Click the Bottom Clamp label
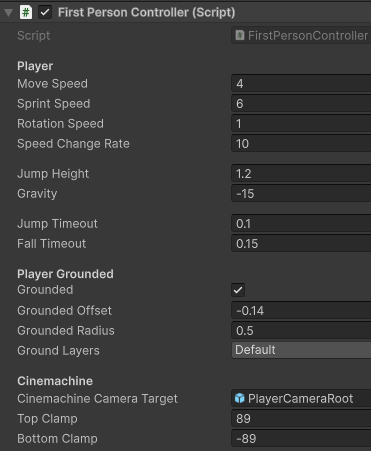Image resolution: width=371 pixels, height=451 pixels. 57,439
